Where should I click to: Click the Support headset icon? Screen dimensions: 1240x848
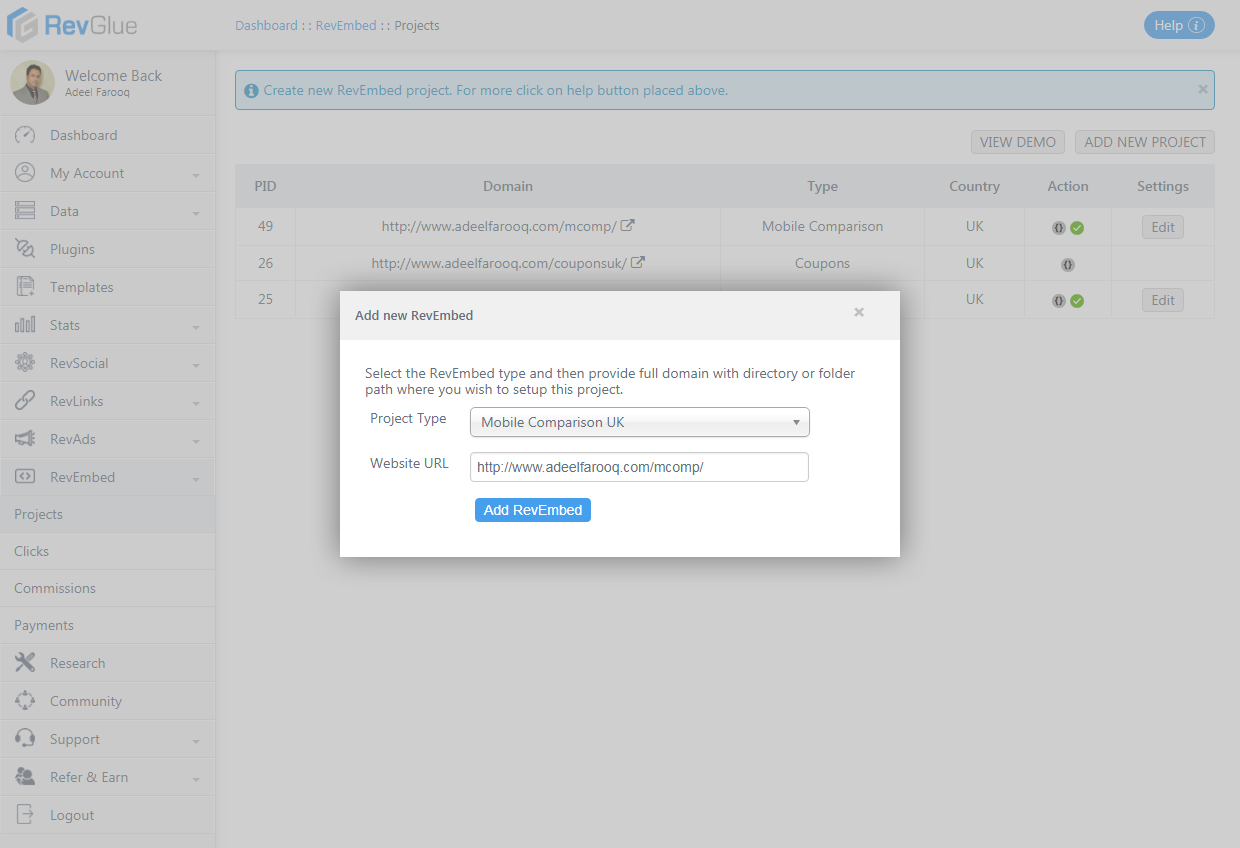pos(25,739)
